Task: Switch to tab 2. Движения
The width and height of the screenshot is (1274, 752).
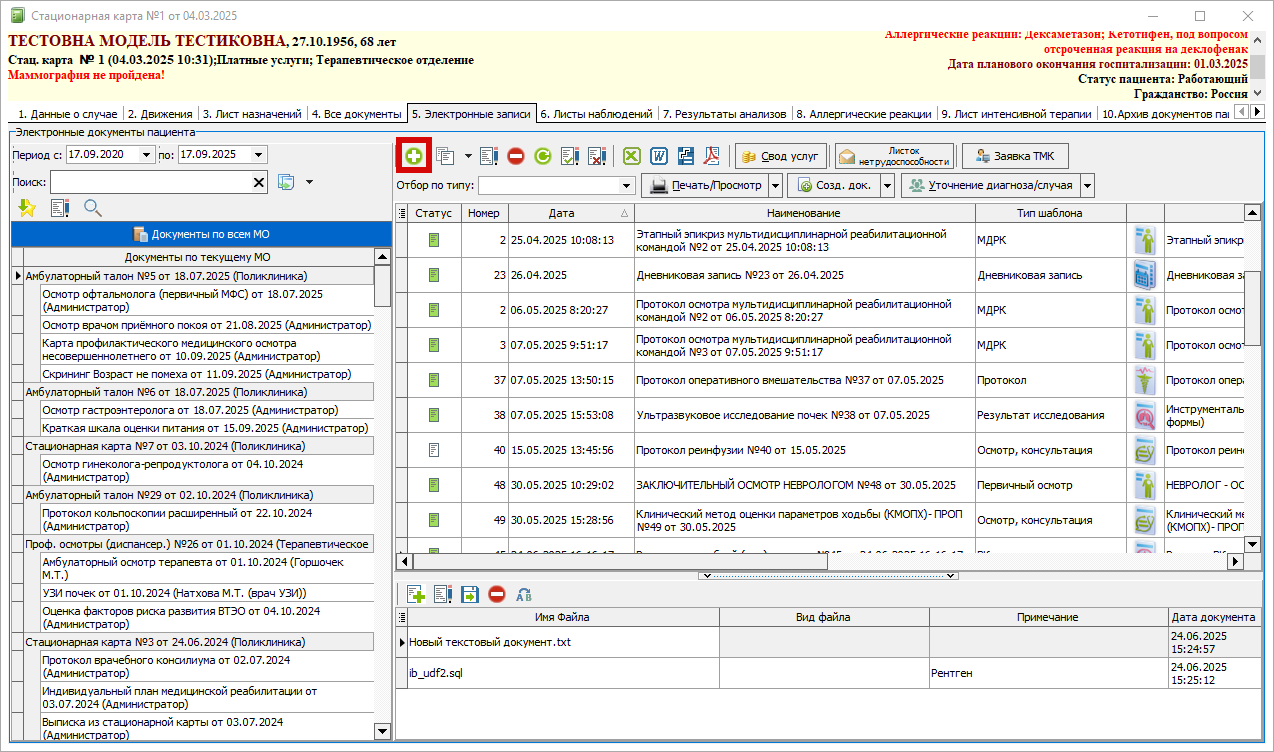Action: [161, 114]
